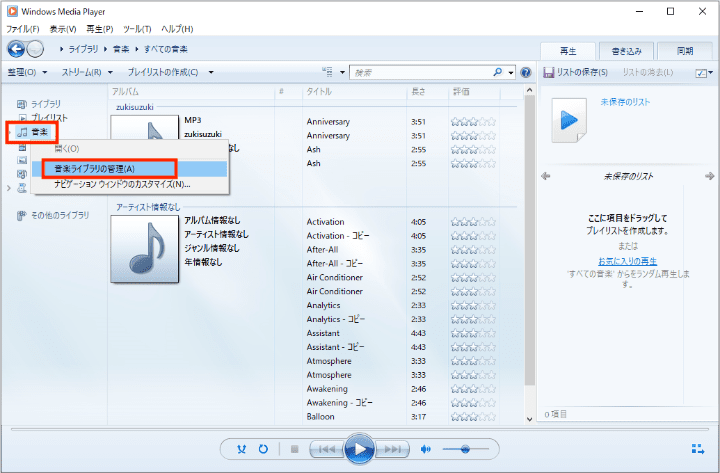This screenshot has width=720, height=473.
Task: Open the ストリーム(R) dropdown
Action: click(x=87, y=72)
